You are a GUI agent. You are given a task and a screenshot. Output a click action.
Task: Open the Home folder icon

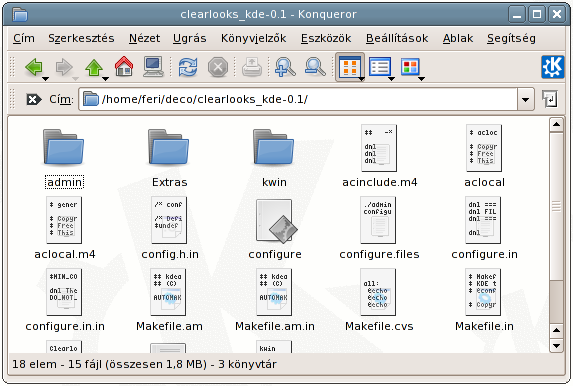click(x=124, y=66)
